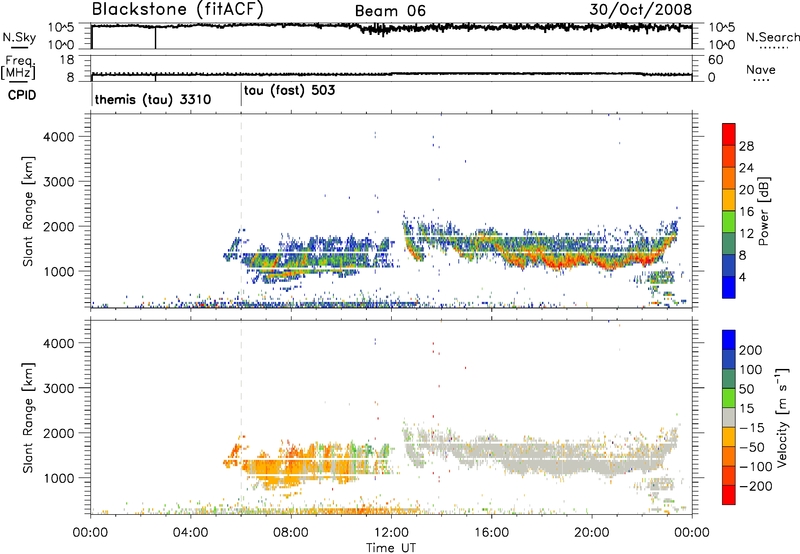Screen dimensions: 800x554
Task: Click the '3000' tick on the velocity panel axis
Action: [59, 388]
